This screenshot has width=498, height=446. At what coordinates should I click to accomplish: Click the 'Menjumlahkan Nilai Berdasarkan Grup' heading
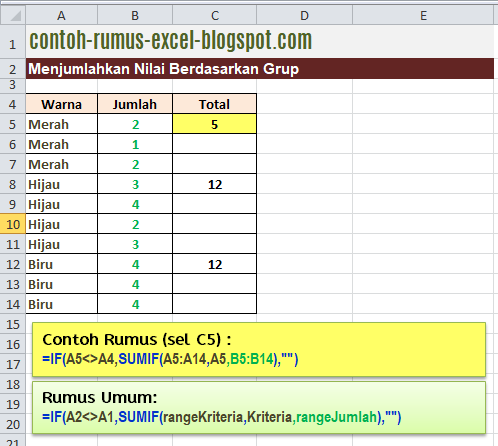click(260, 69)
